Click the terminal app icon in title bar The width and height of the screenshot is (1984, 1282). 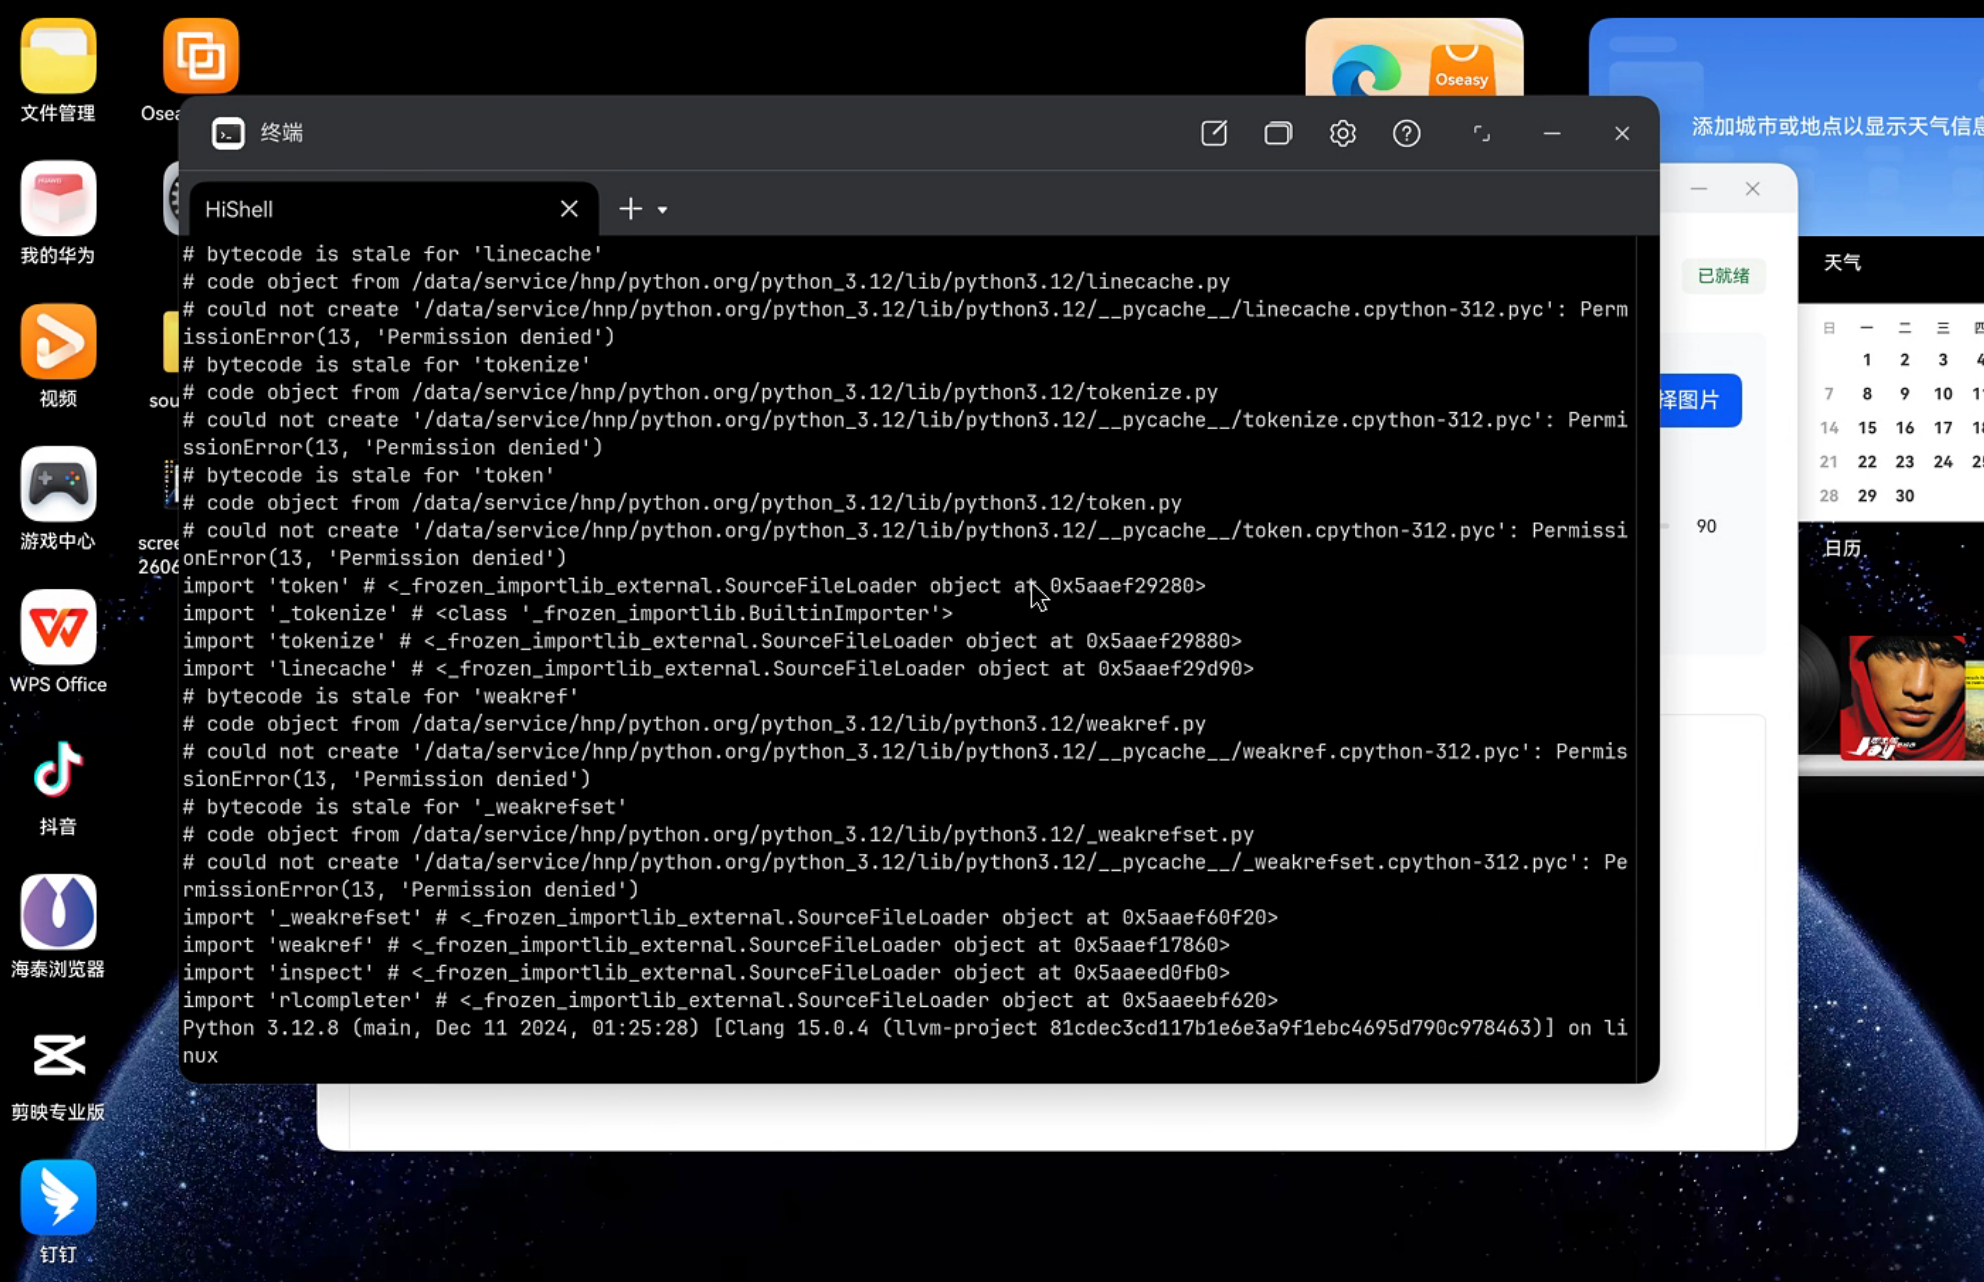(228, 133)
